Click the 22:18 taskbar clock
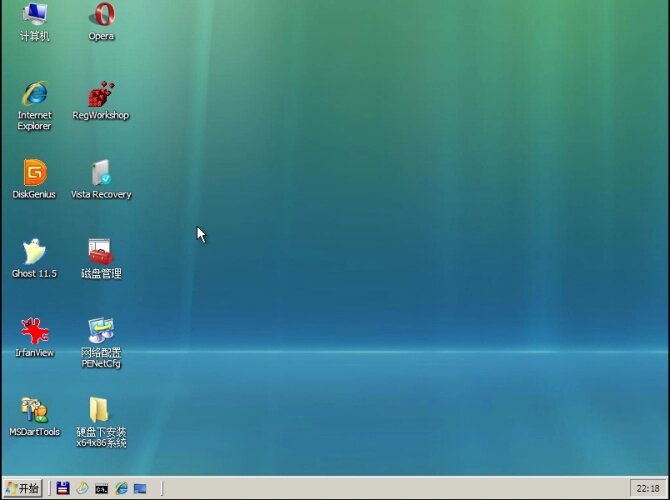 click(x=646, y=488)
